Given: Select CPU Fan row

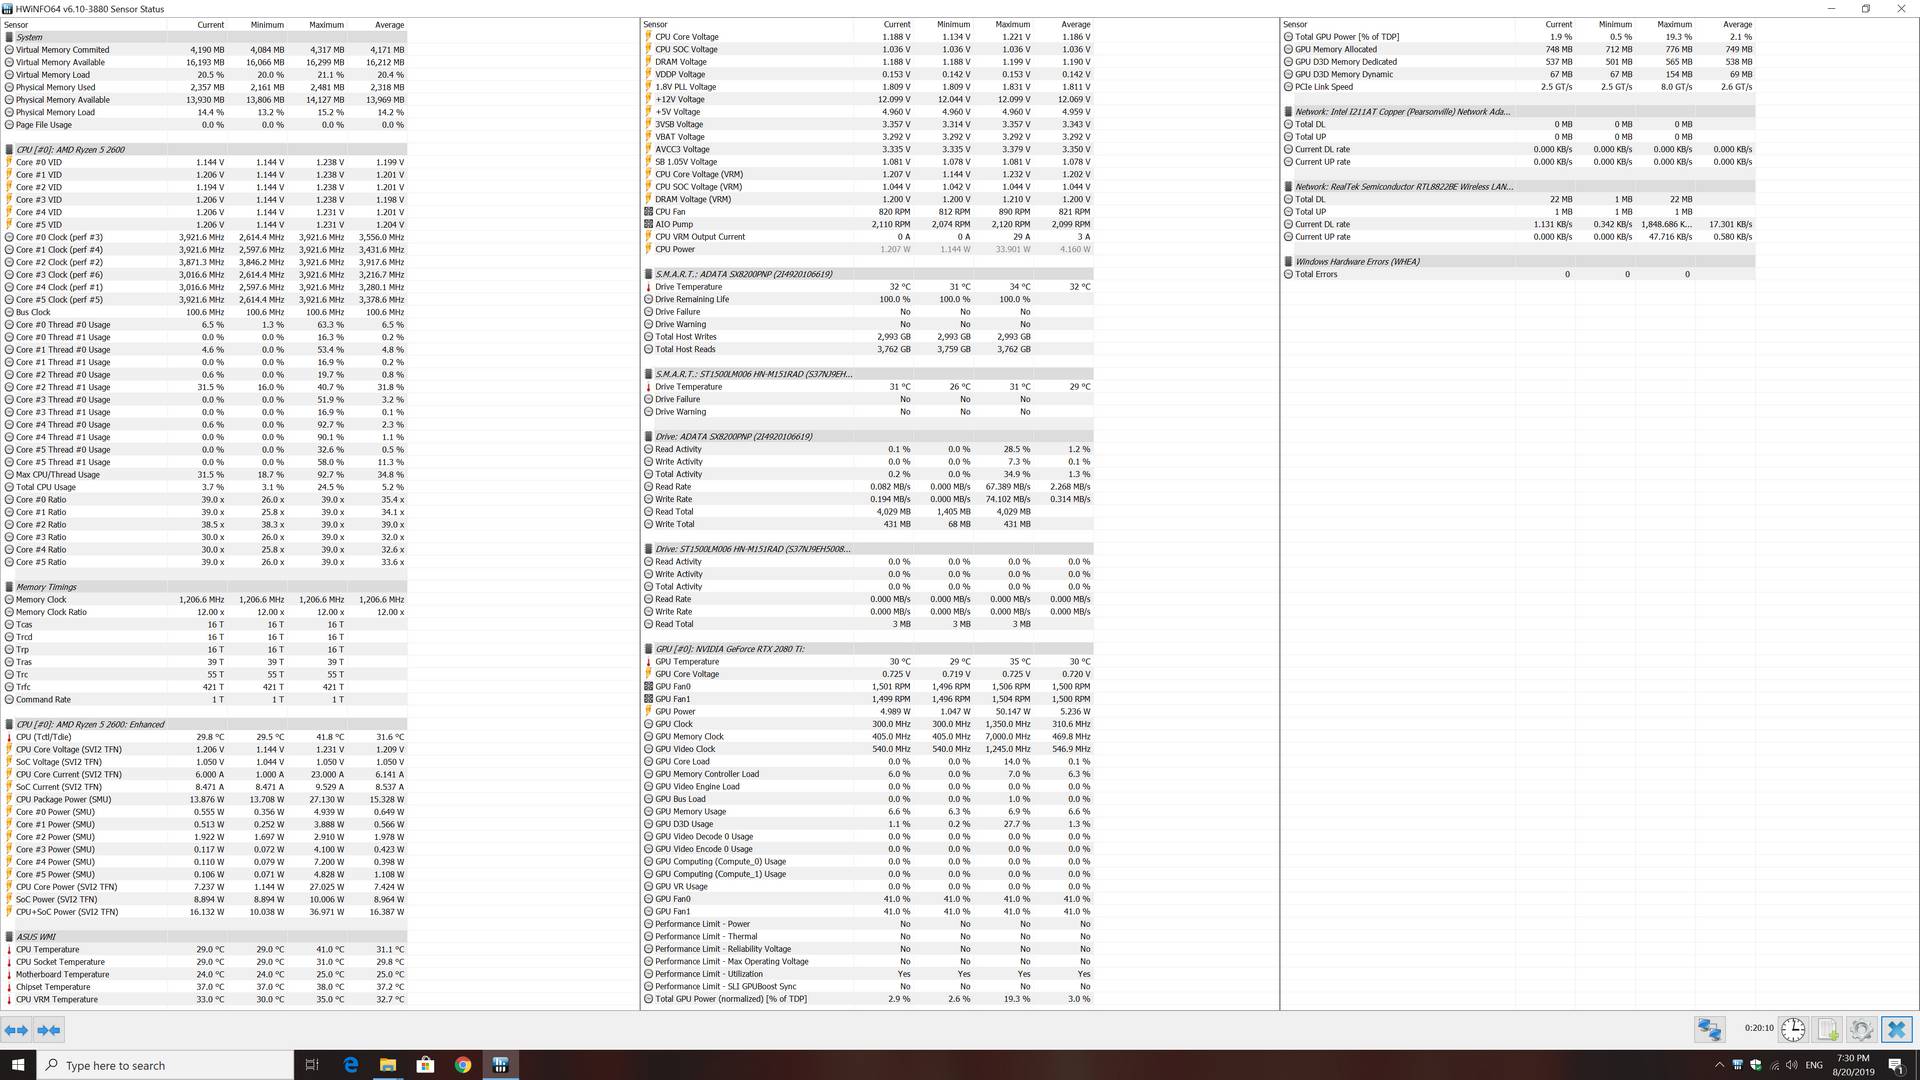Looking at the screenshot, I should coord(868,212).
